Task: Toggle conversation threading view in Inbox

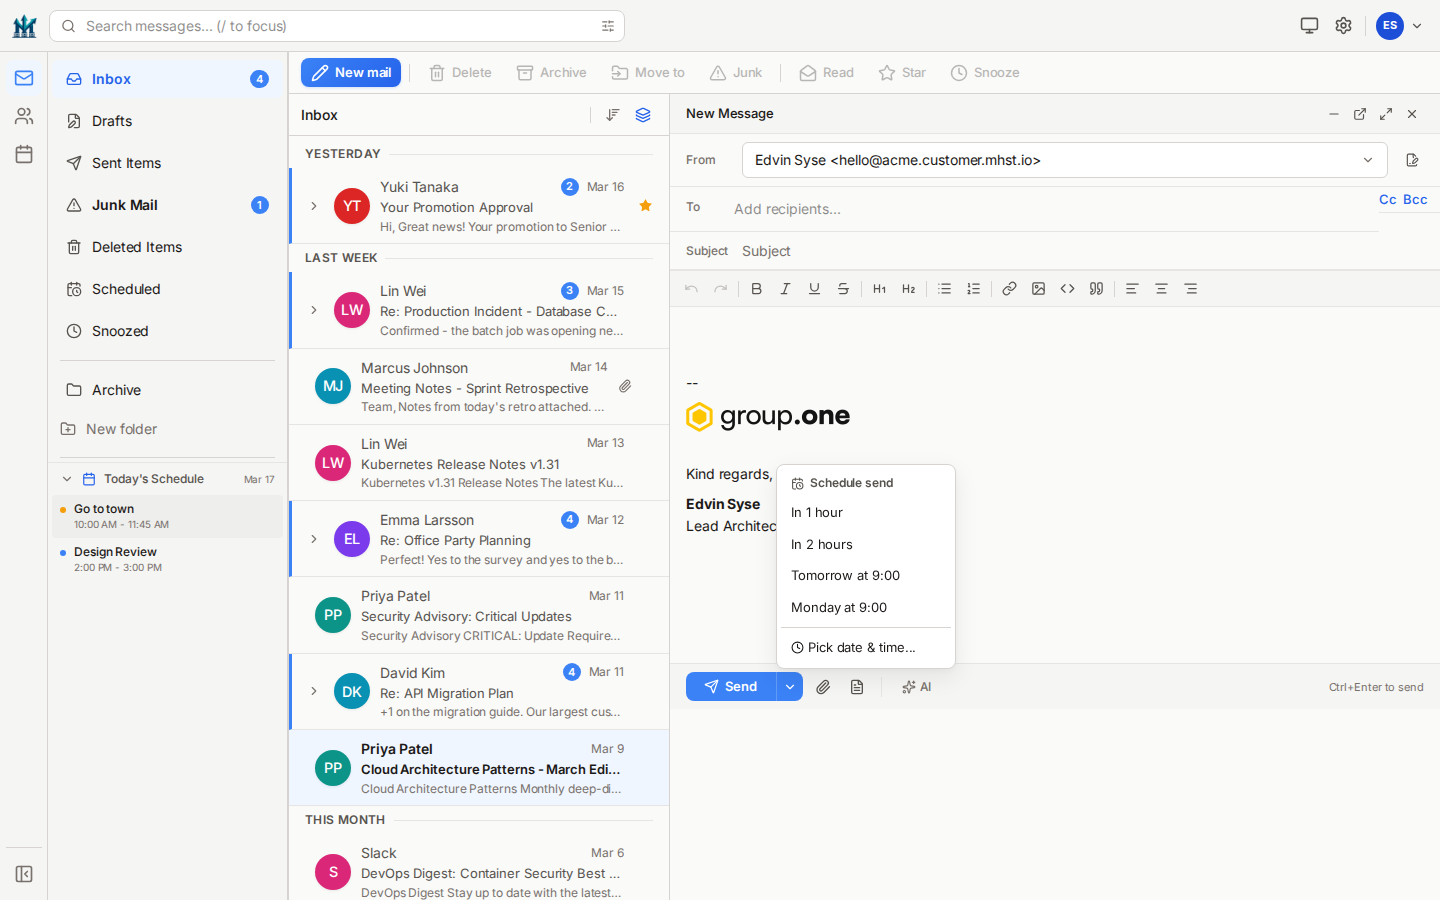Action: tap(643, 115)
